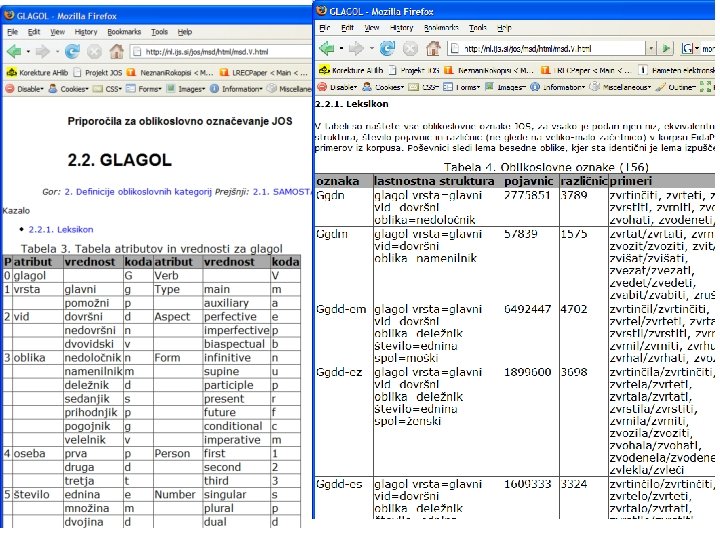Image resolution: width=720 pixels, height=540 pixels.
Task: Click Forward arrow in the right Firefox window
Action: [356, 48]
